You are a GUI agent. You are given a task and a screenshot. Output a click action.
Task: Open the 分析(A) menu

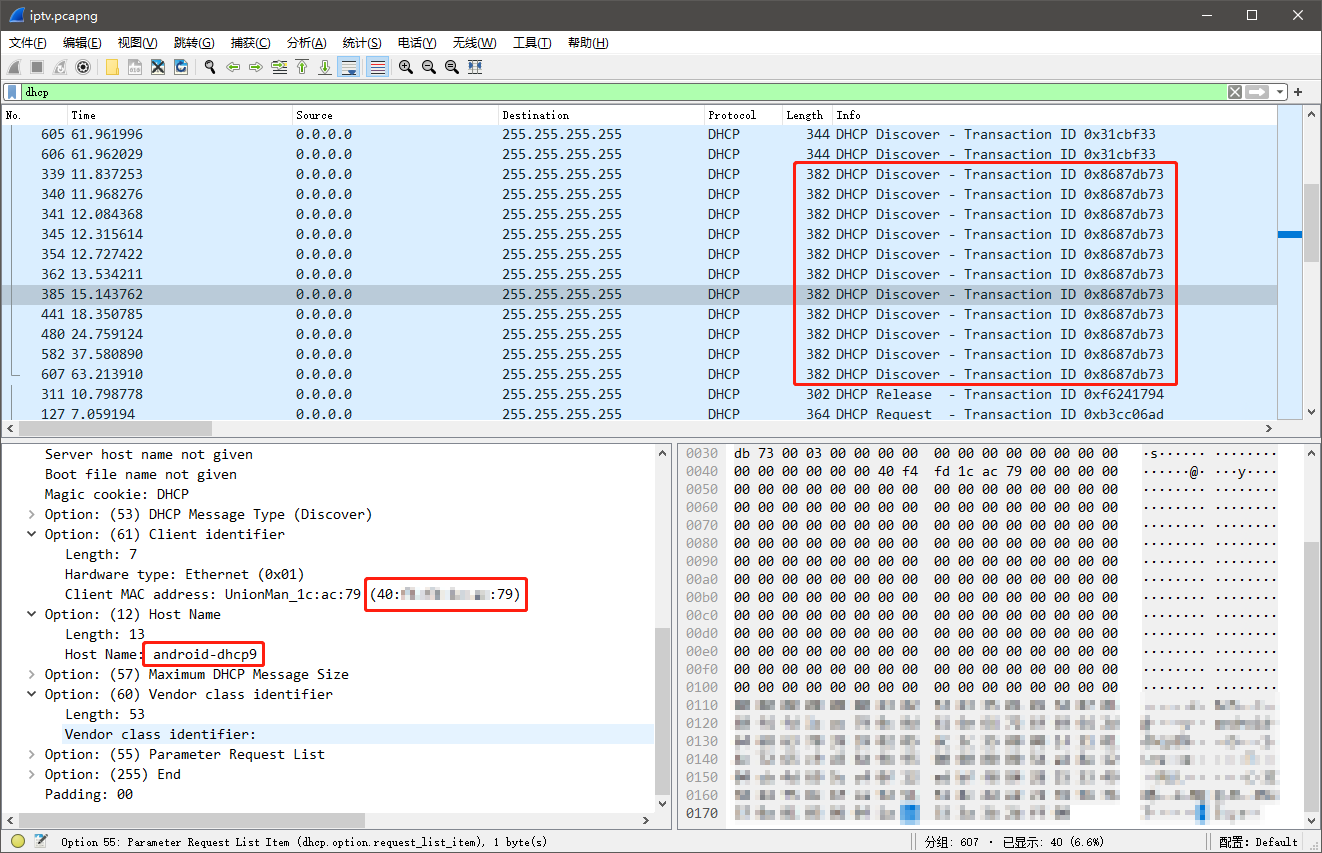point(306,42)
